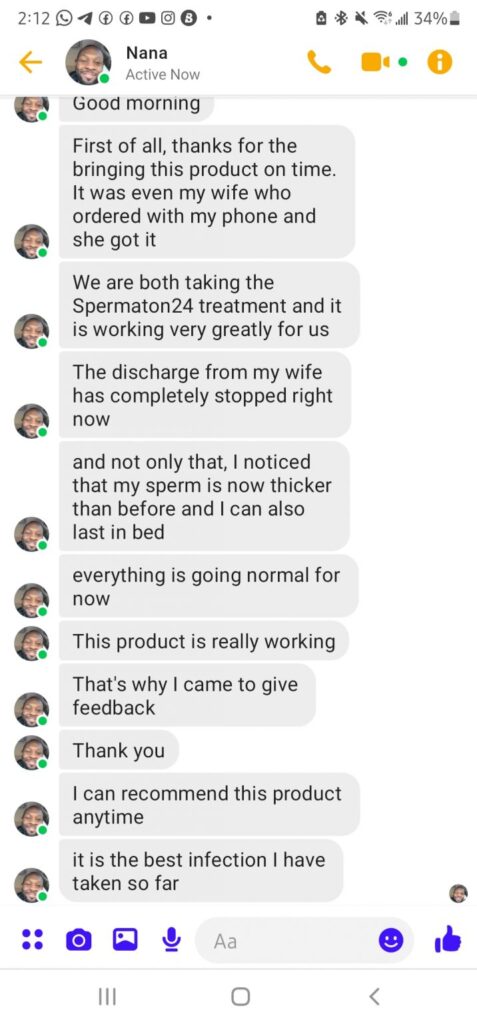Select 'This product is really working' message

coord(204,641)
